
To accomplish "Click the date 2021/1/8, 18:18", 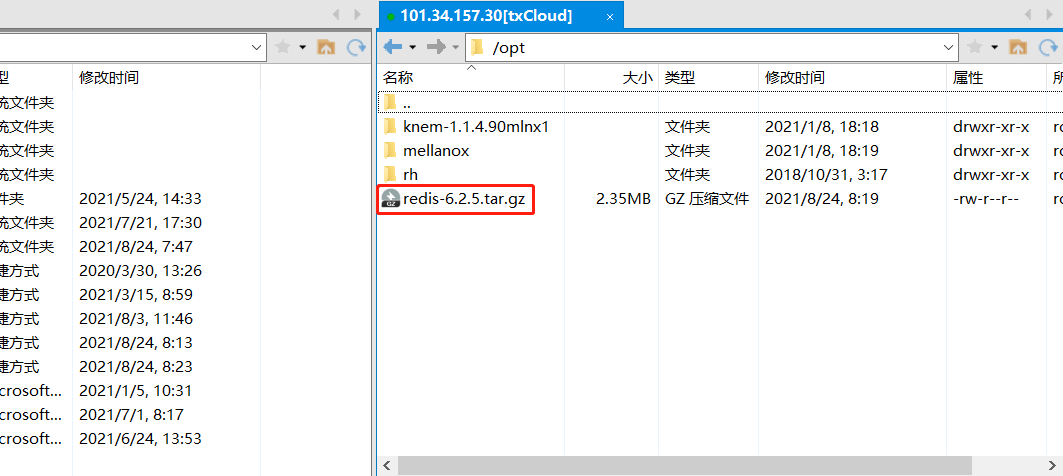I will [822, 127].
